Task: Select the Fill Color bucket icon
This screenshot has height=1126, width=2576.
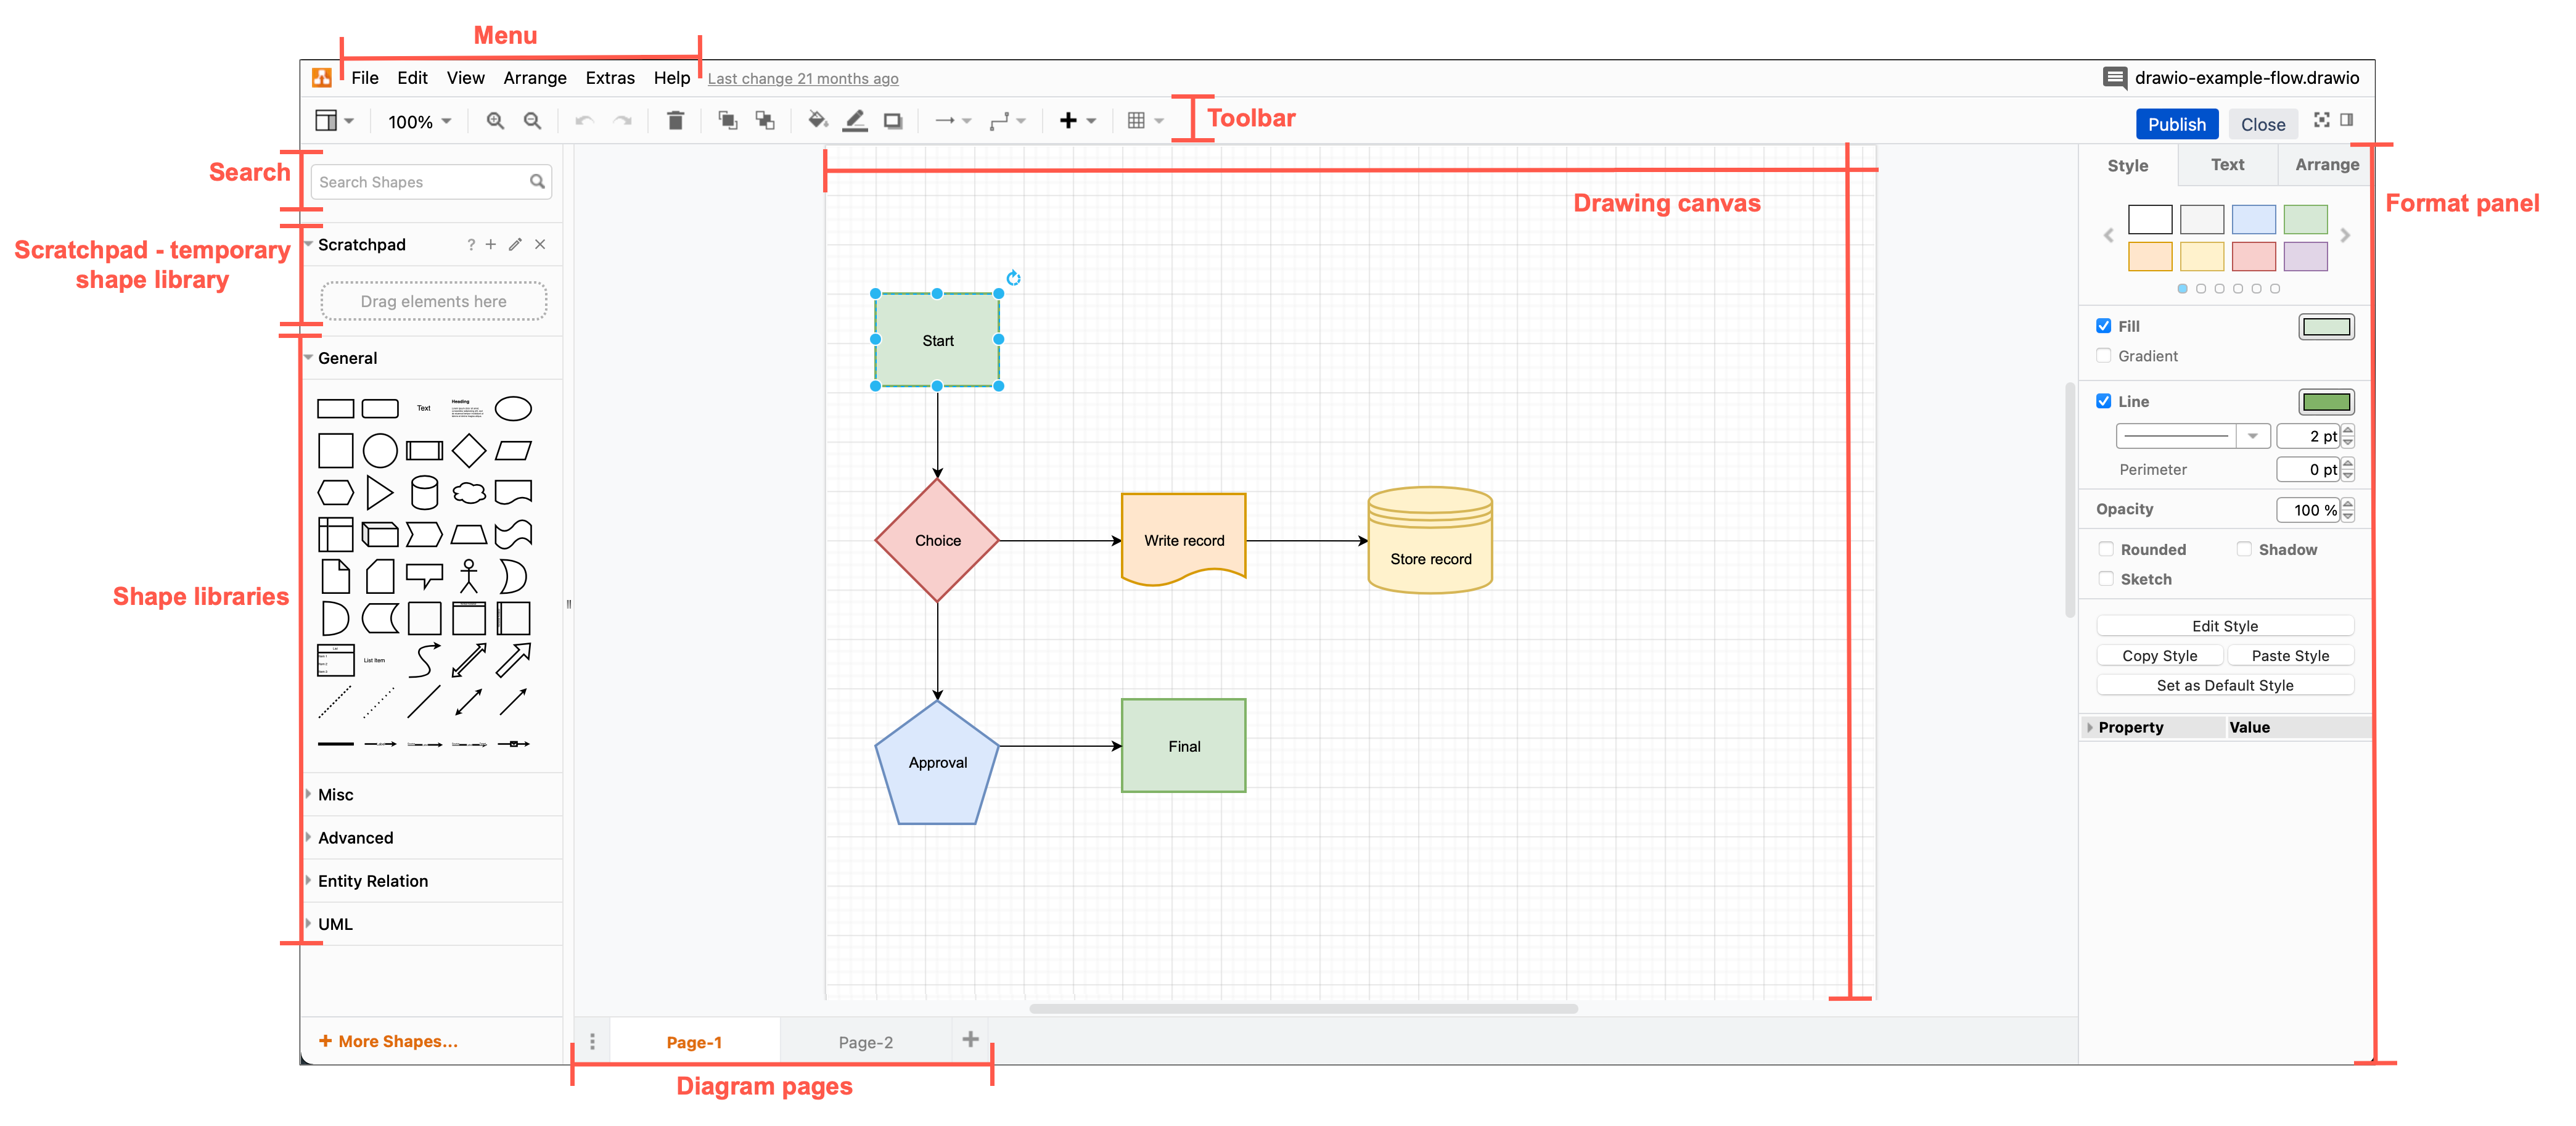Action: [818, 120]
